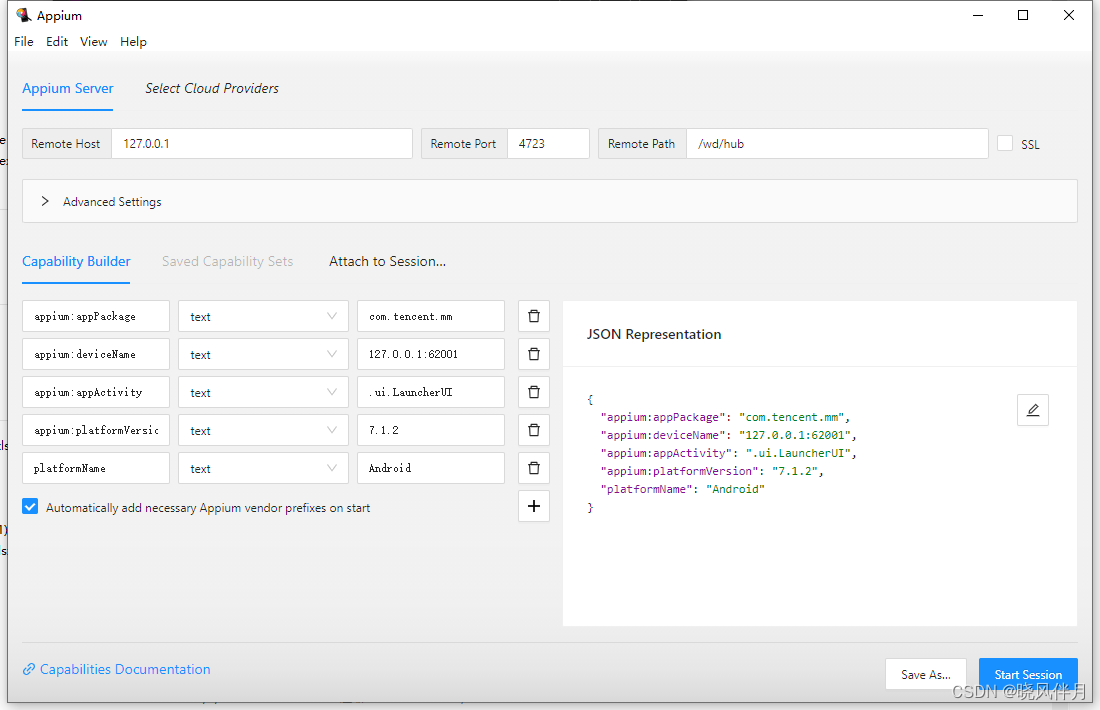Click the .ui.LauncherUI value field
The image size is (1100, 710).
pyautogui.click(x=431, y=392)
